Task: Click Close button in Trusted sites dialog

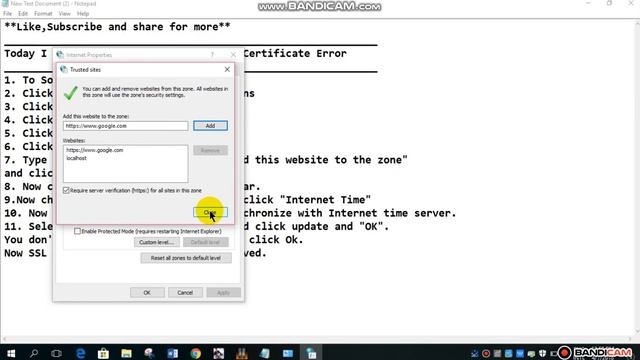Action: pyautogui.click(x=210, y=212)
